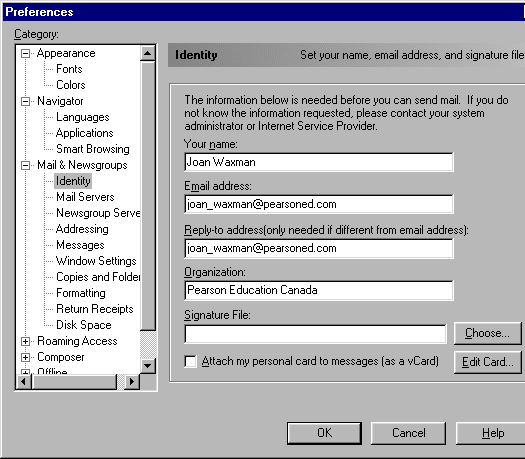The width and height of the screenshot is (525, 459).
Task: Collapse the Mail & Newsgroups category
Action: point(25,165)
